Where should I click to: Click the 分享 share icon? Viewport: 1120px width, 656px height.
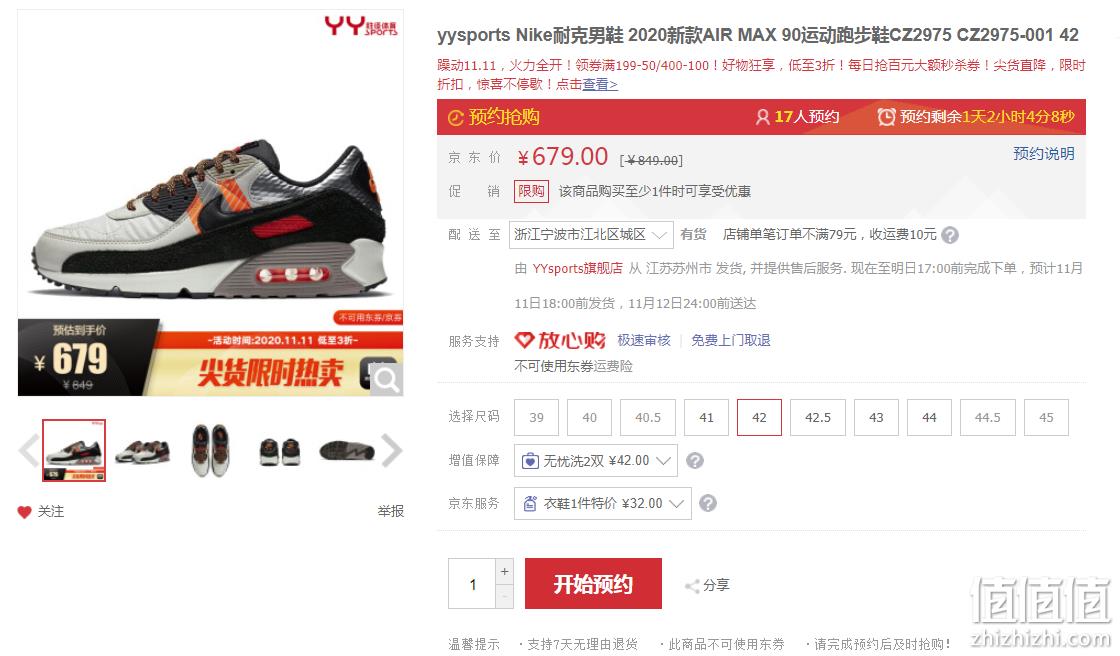point(691,586)
